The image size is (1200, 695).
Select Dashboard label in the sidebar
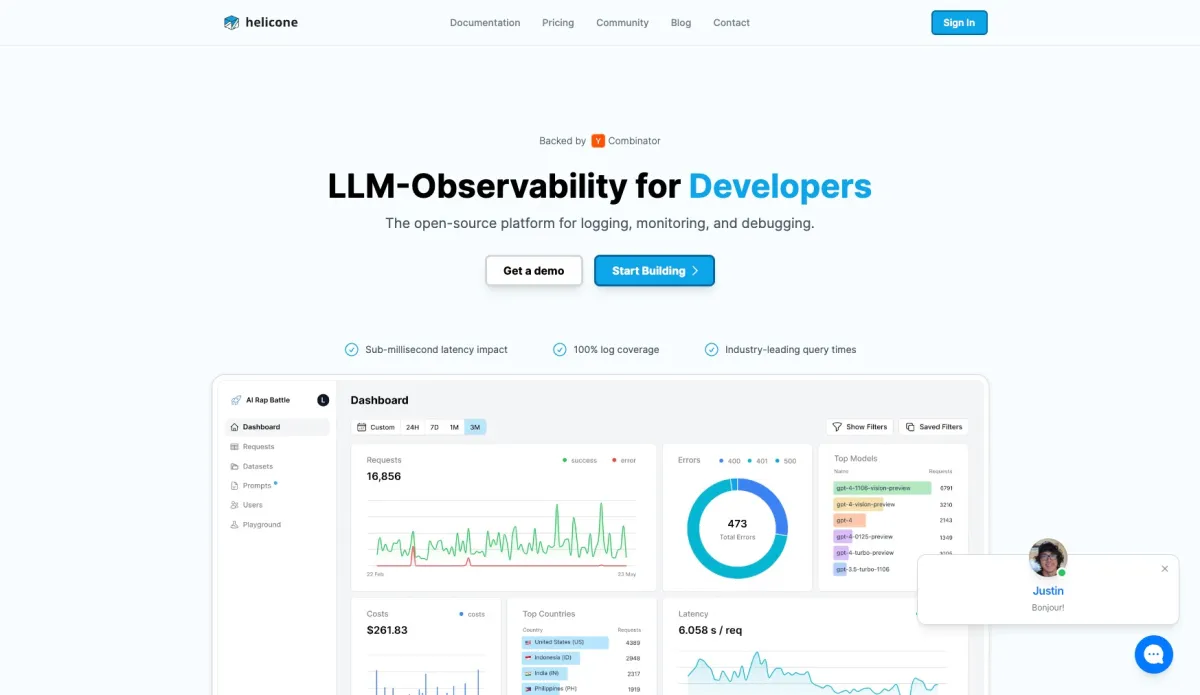261,427
